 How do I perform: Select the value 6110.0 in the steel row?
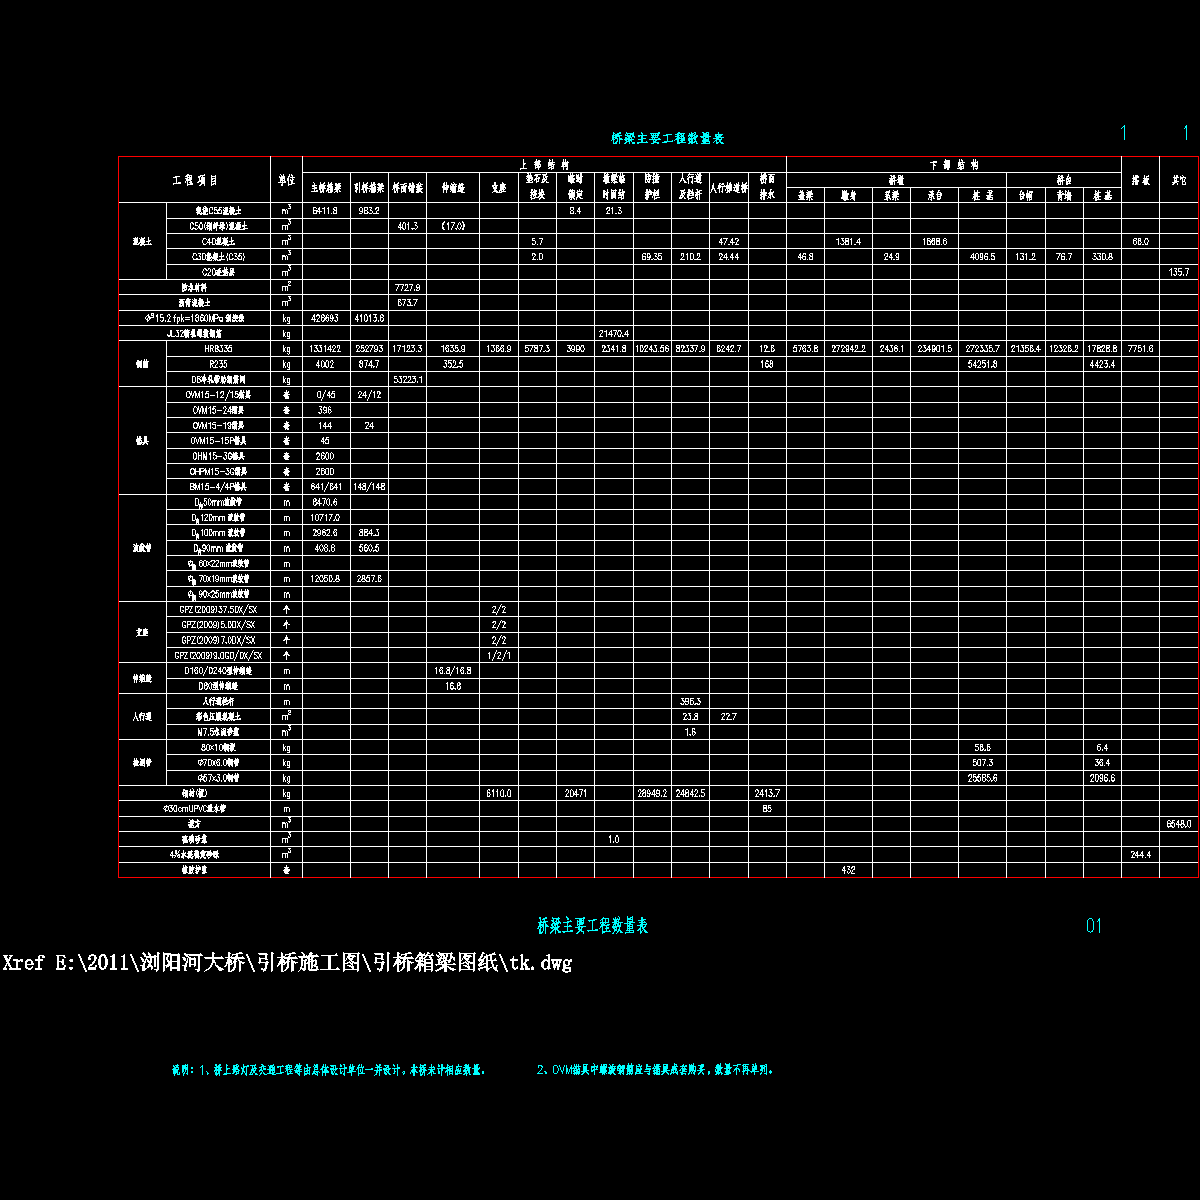499,794
